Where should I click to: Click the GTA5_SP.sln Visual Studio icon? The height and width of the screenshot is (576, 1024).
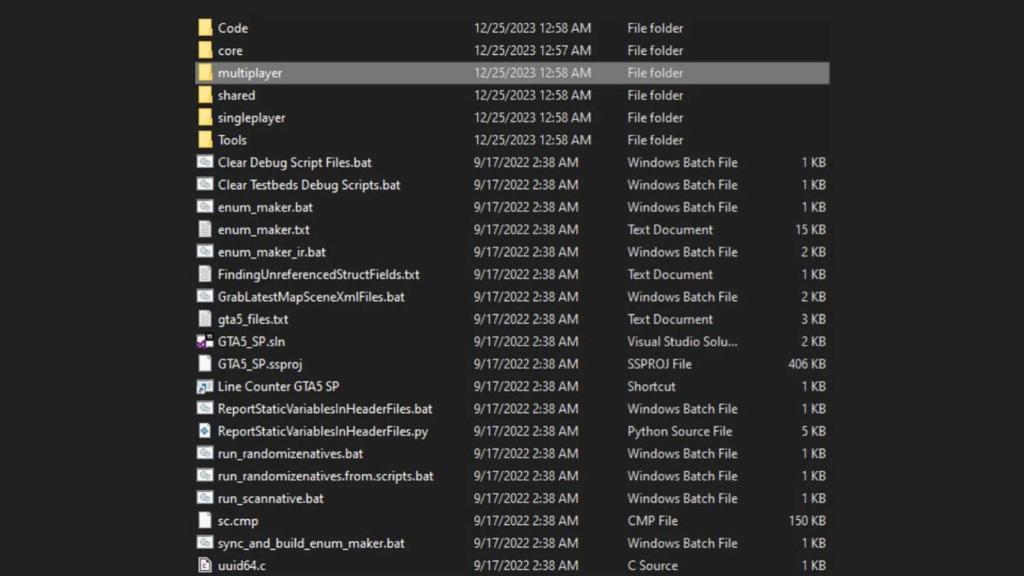[x=205, y=341]
